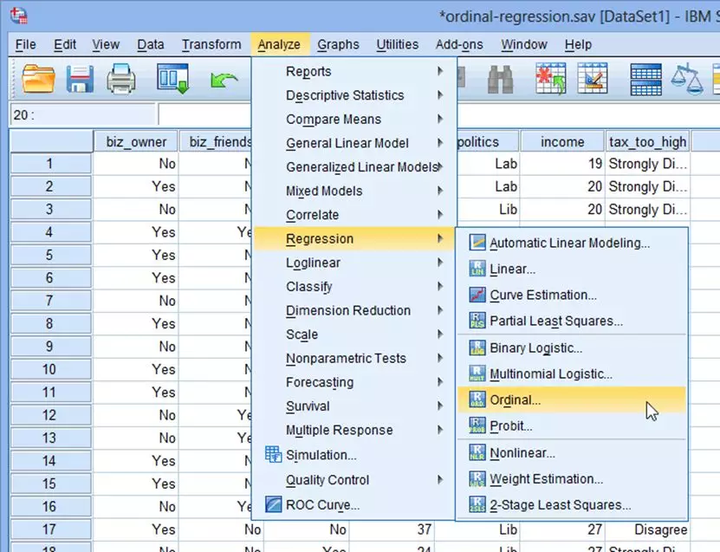Click the Curve Estimation icon
720x552 pixels.
[477, 294]
